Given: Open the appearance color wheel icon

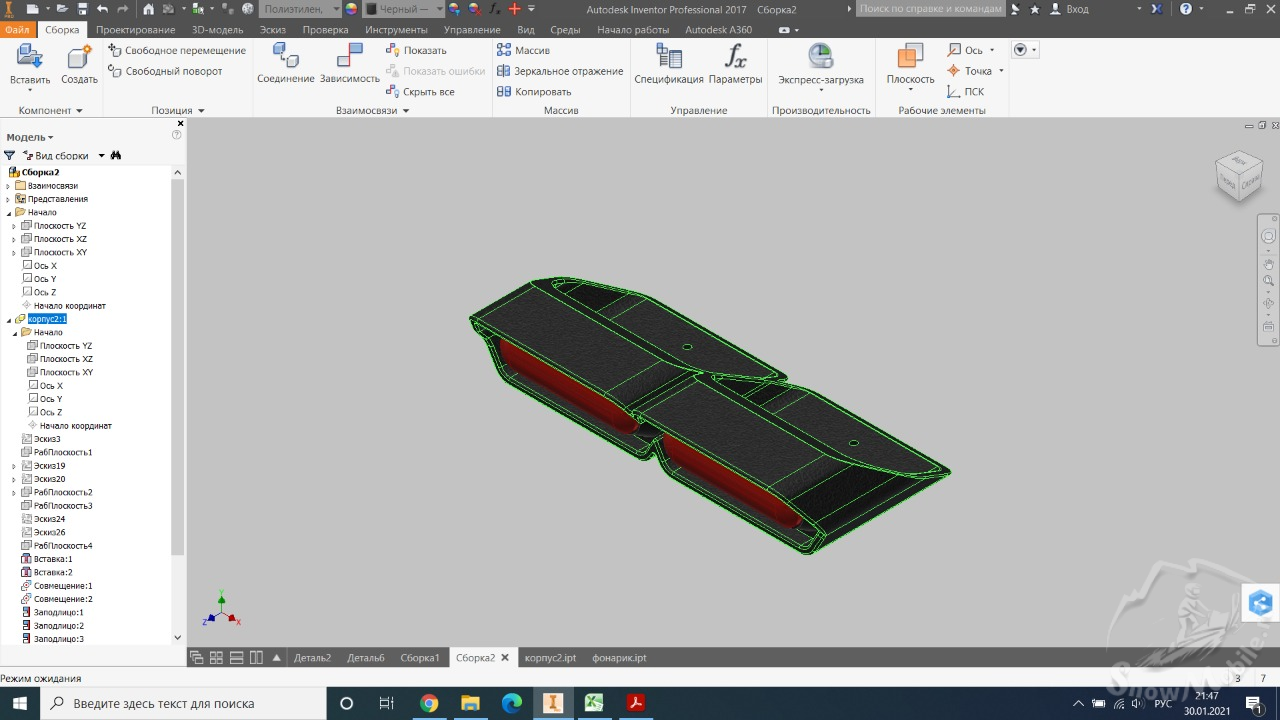Looking at the screenshot, I should [351, 9].
